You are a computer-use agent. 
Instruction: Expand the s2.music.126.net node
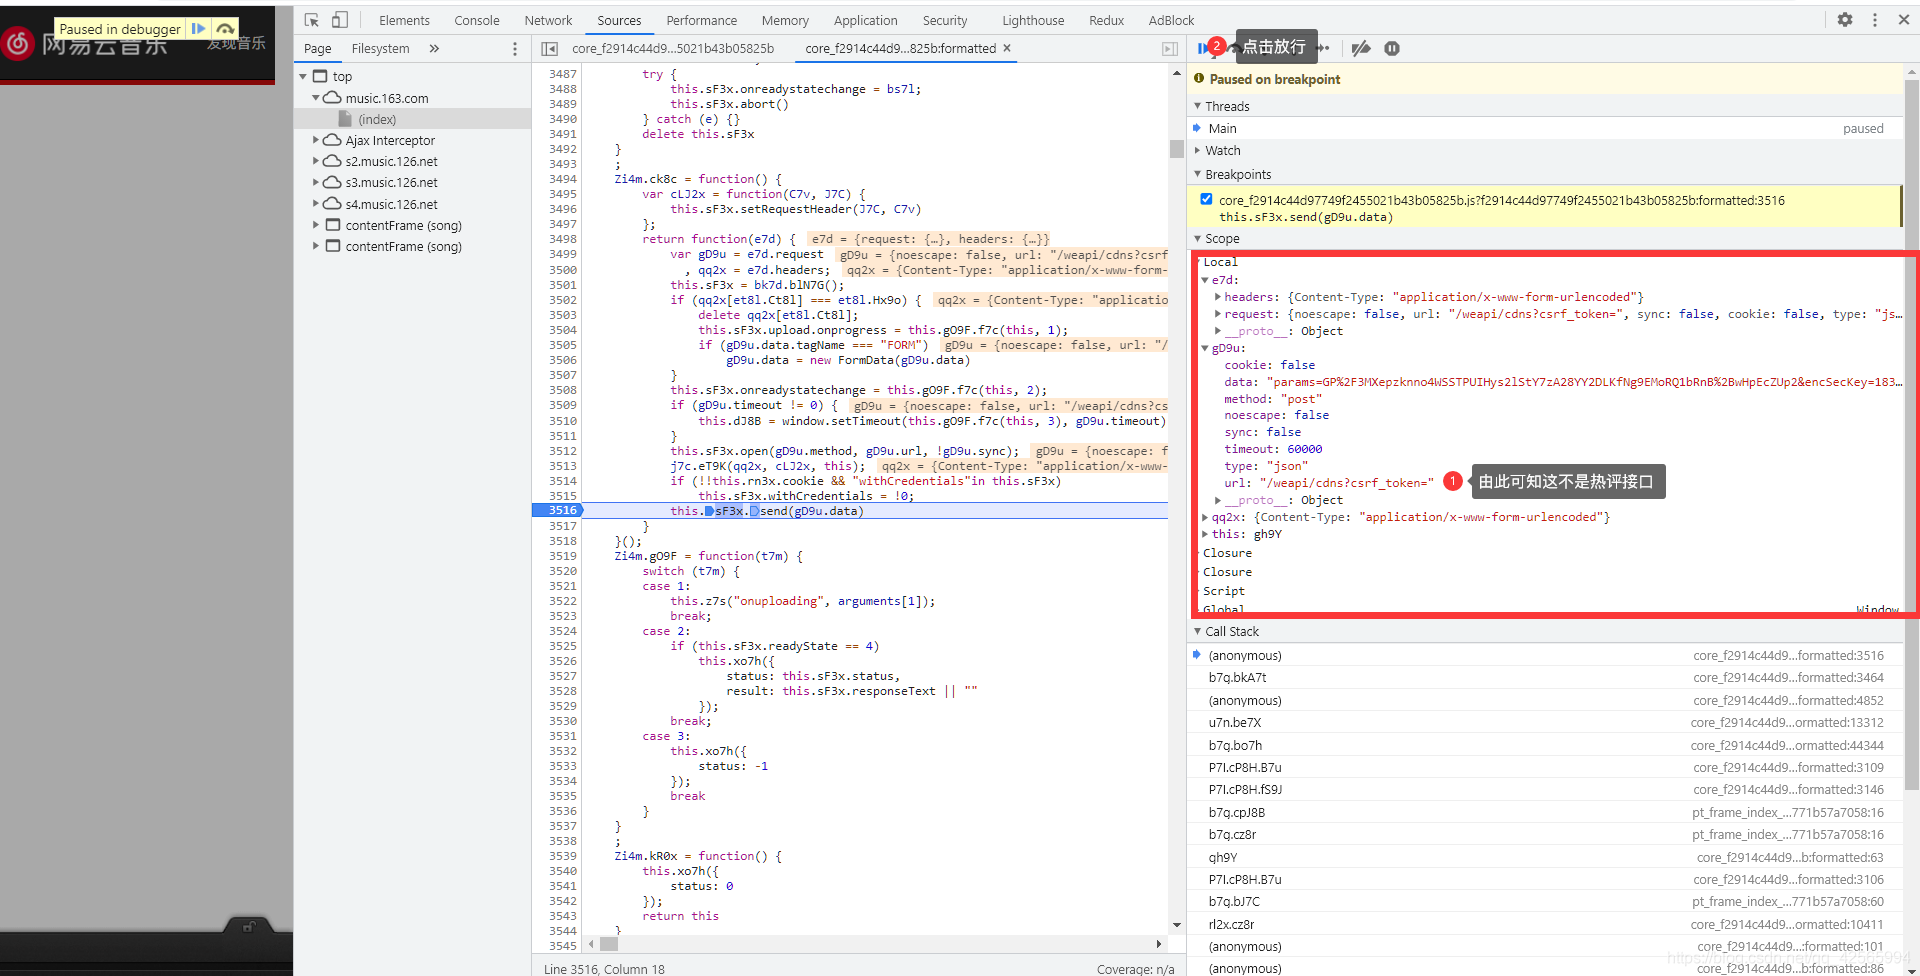coord(316,161)
